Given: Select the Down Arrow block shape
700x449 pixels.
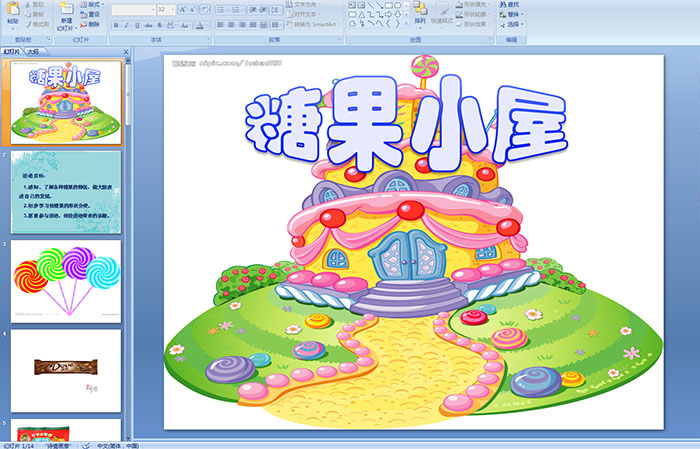Looking at the screenshot, I should (x=397, y=15).
